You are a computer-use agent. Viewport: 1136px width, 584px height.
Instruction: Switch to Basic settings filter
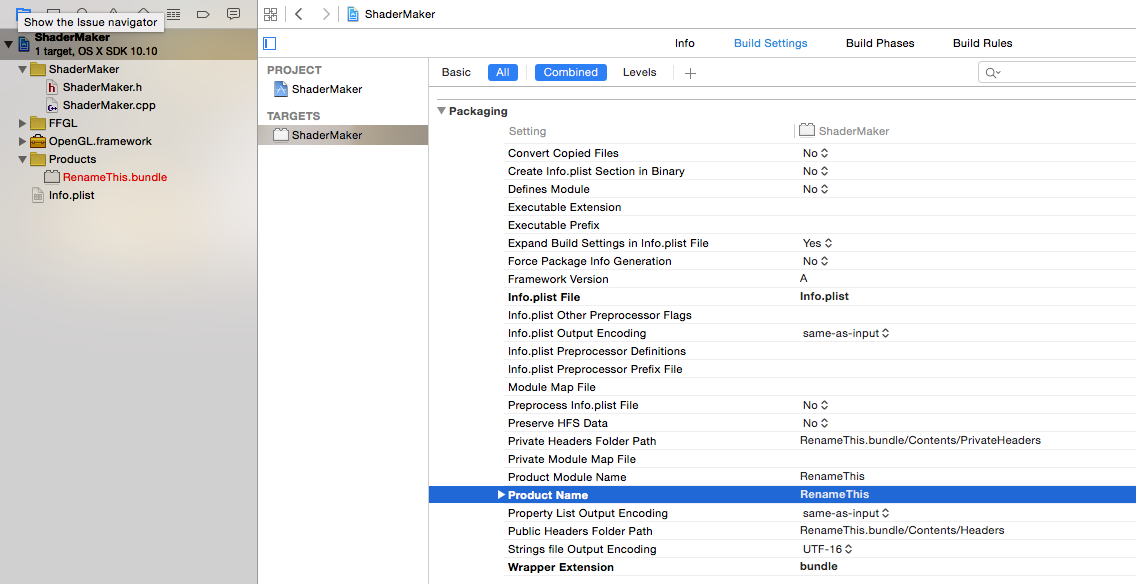pyautogui.click(x=456, y=72)
